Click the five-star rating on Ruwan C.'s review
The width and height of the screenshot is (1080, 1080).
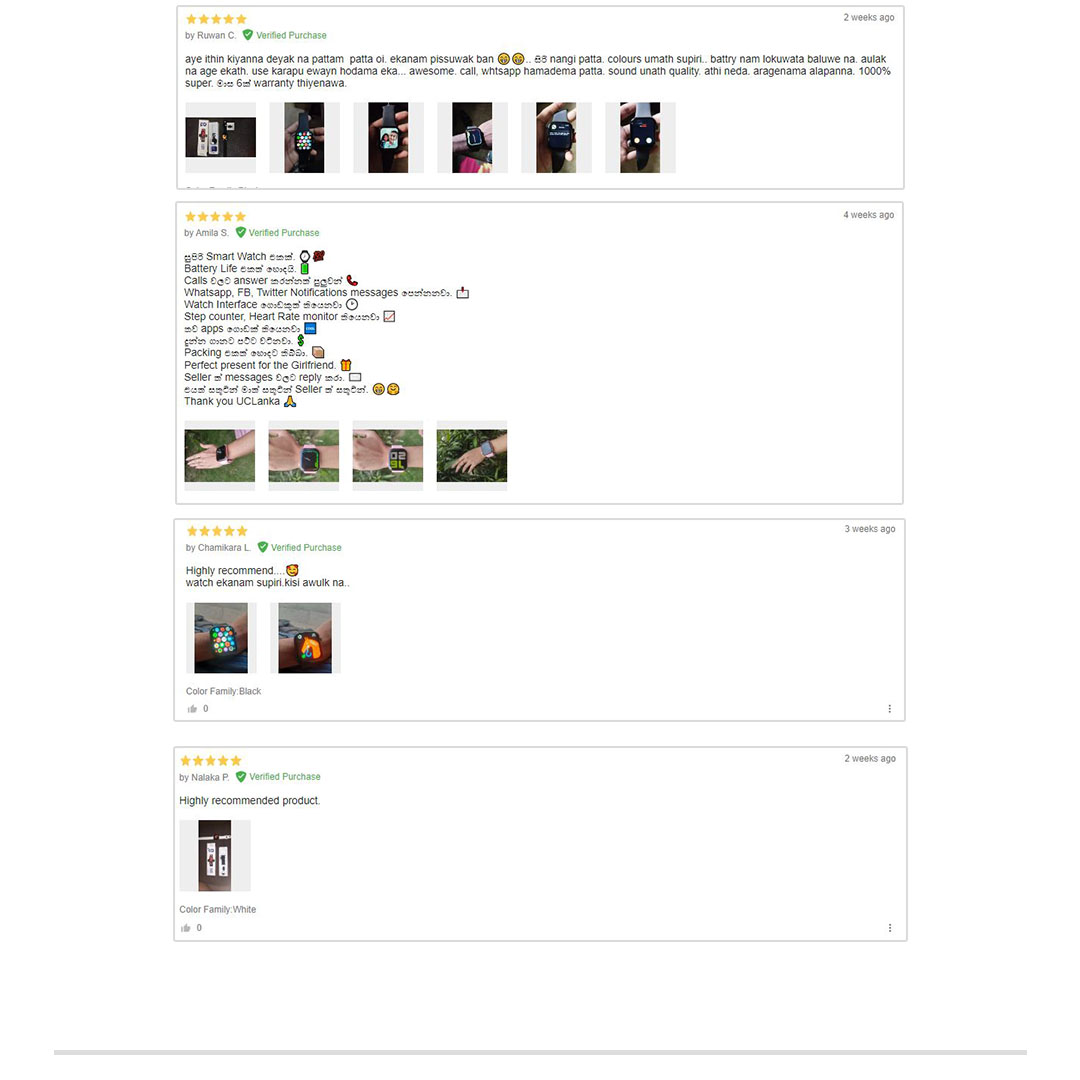pos(216,19)
